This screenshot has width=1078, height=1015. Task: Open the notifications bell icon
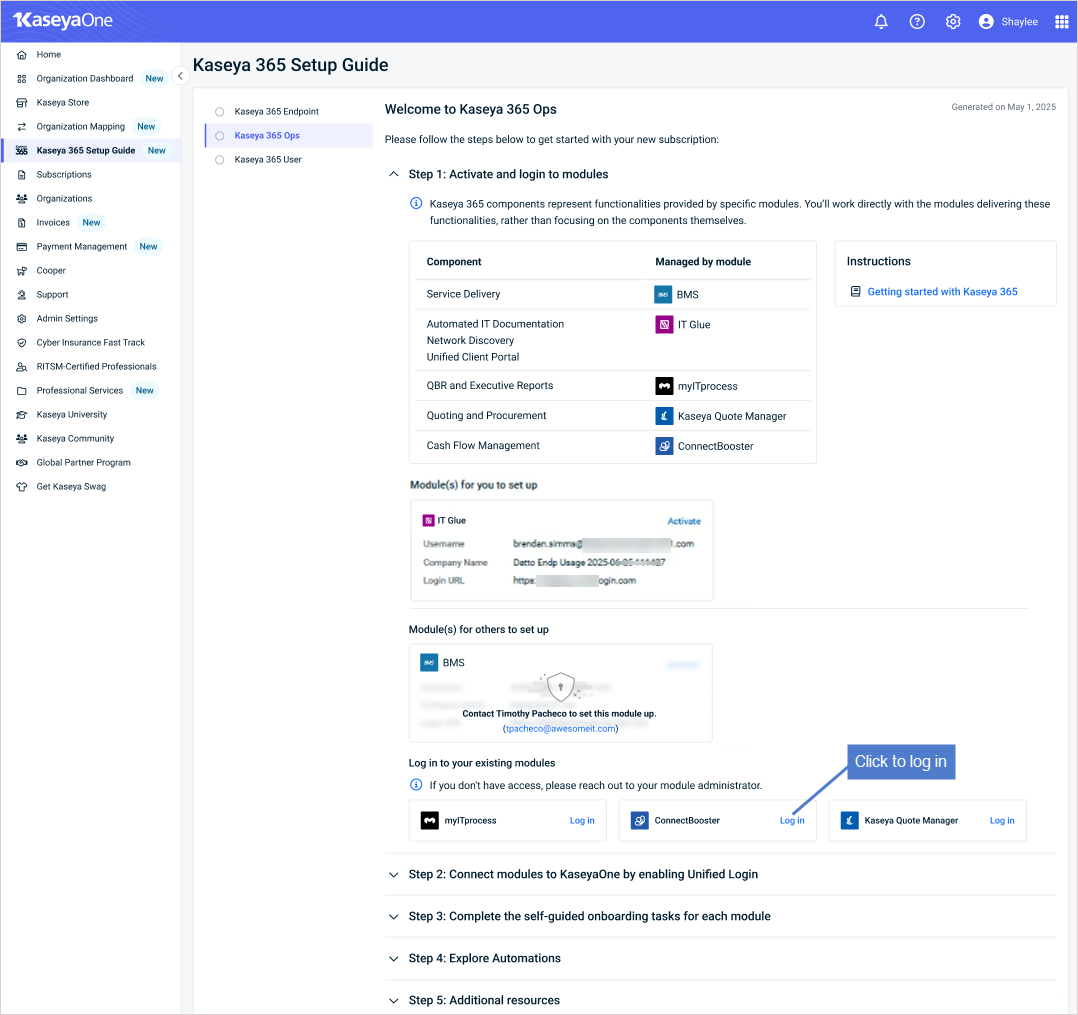[x=881, y=21]
